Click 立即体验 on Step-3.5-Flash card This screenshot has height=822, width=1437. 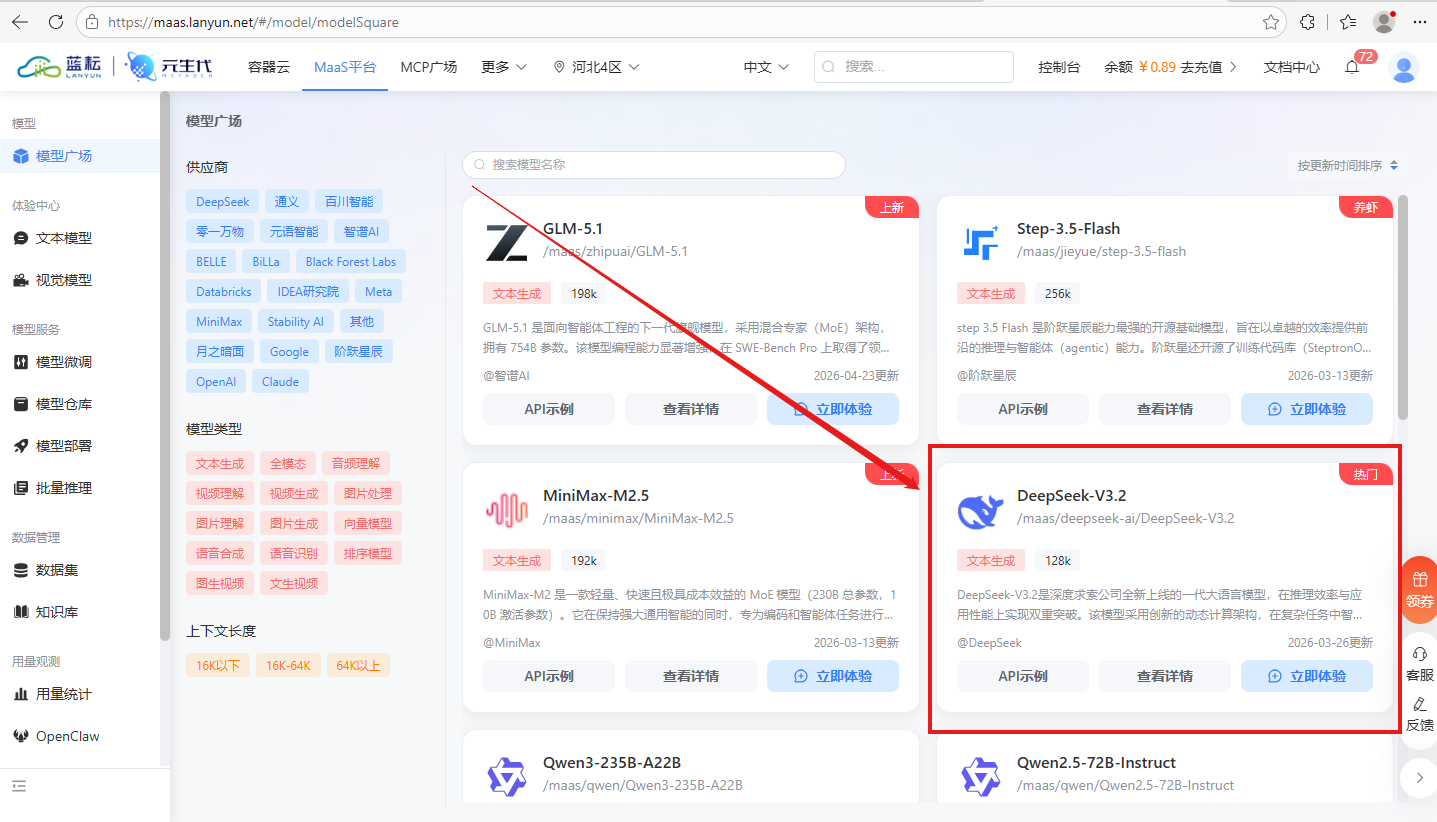tap(1307, 410)
